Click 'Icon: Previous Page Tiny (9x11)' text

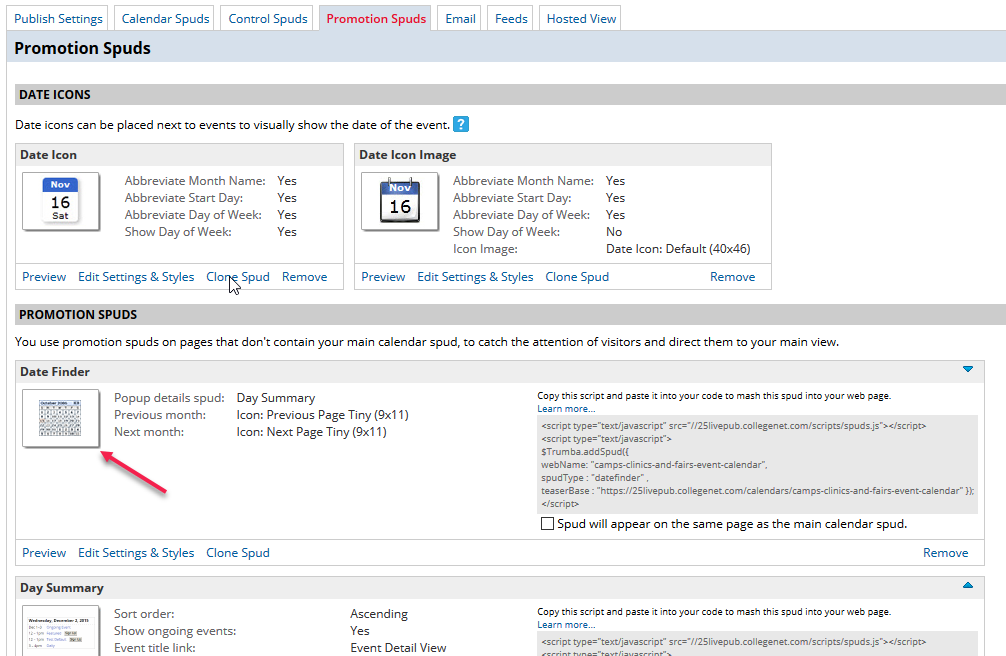[323, 415]
